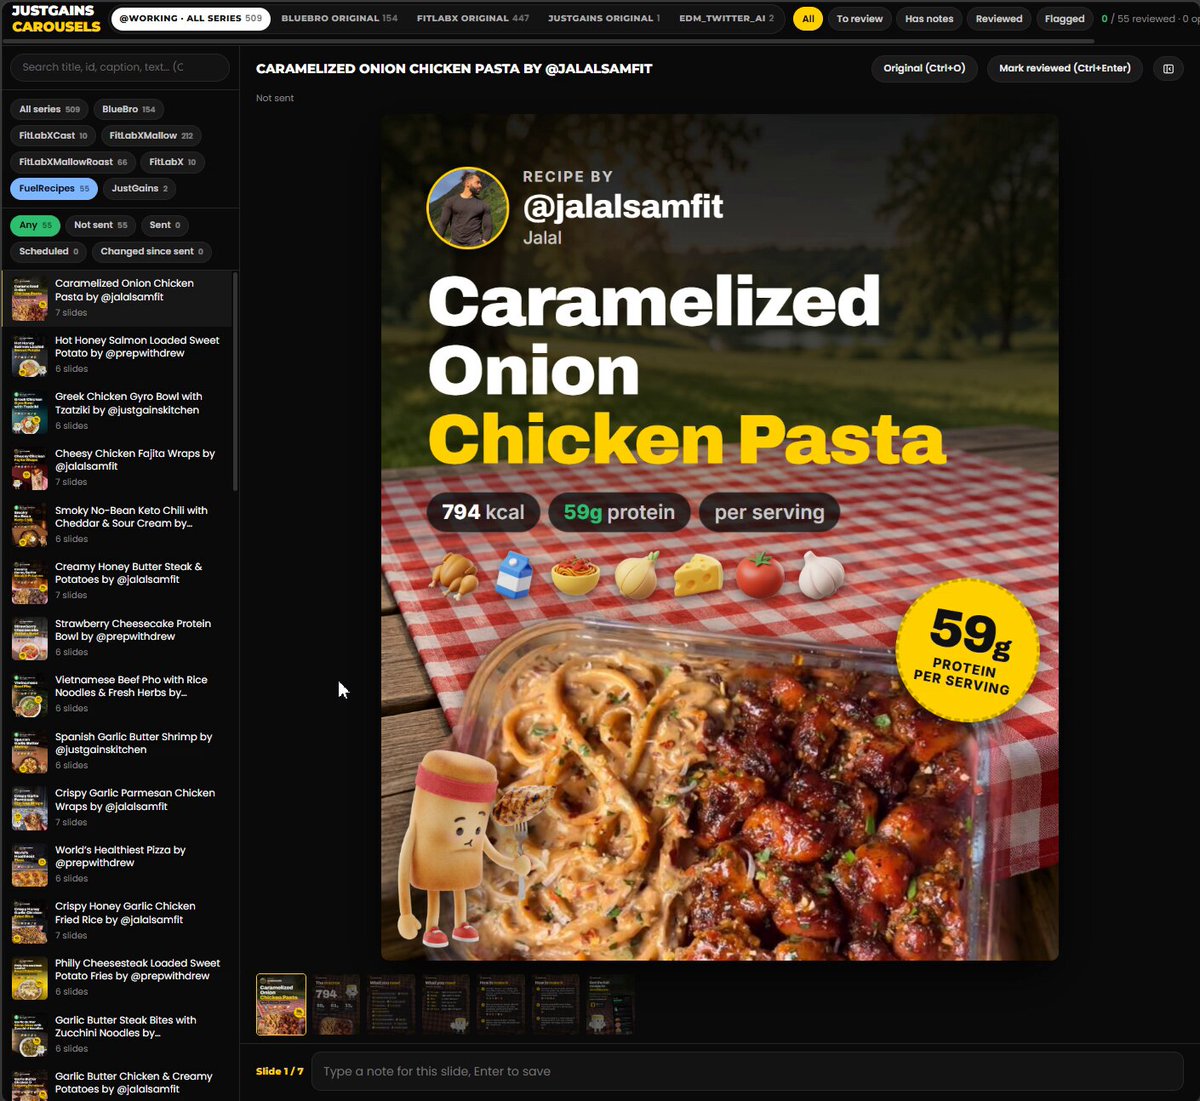This screenshot has height=1101, width=1200.
Task: Switch to @Working · All Series tab
Action: 191,18
